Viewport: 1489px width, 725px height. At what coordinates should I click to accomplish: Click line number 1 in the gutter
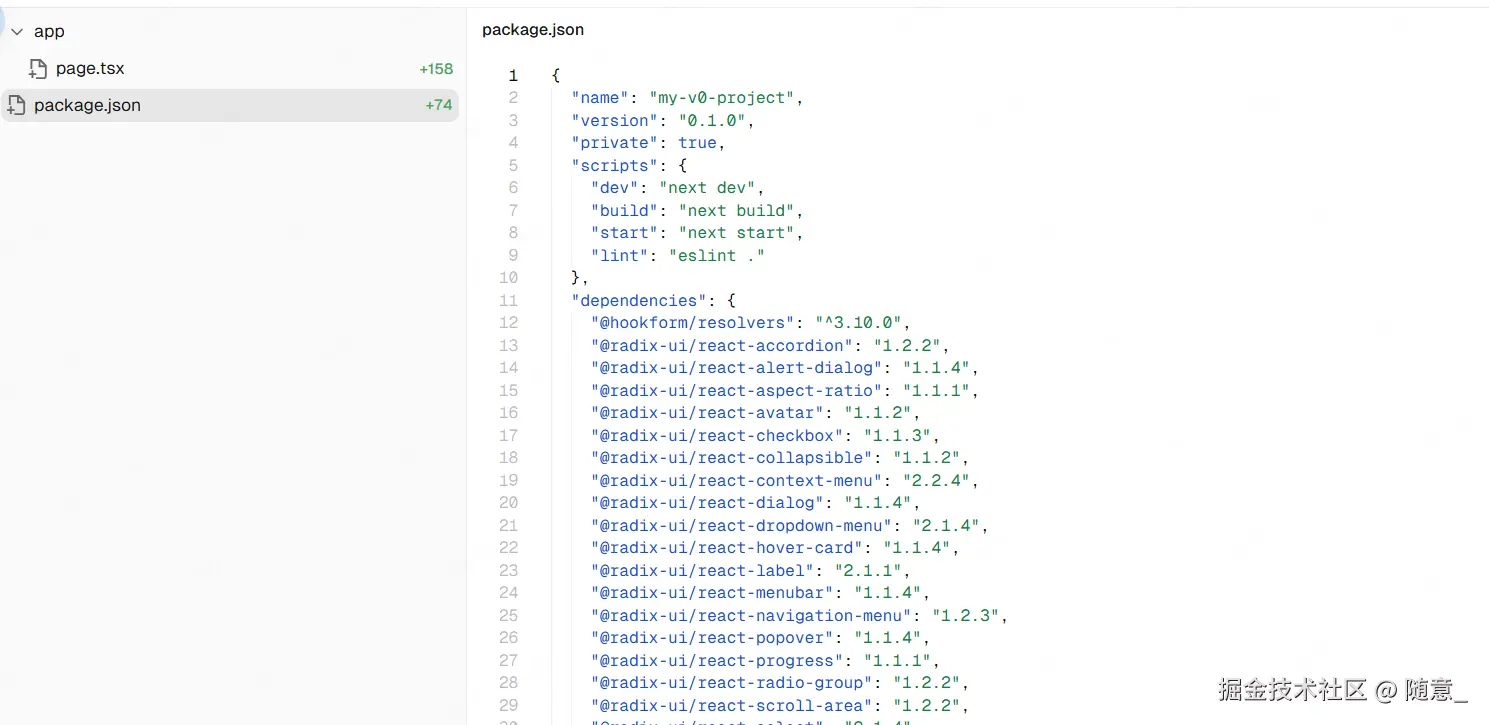513,76
